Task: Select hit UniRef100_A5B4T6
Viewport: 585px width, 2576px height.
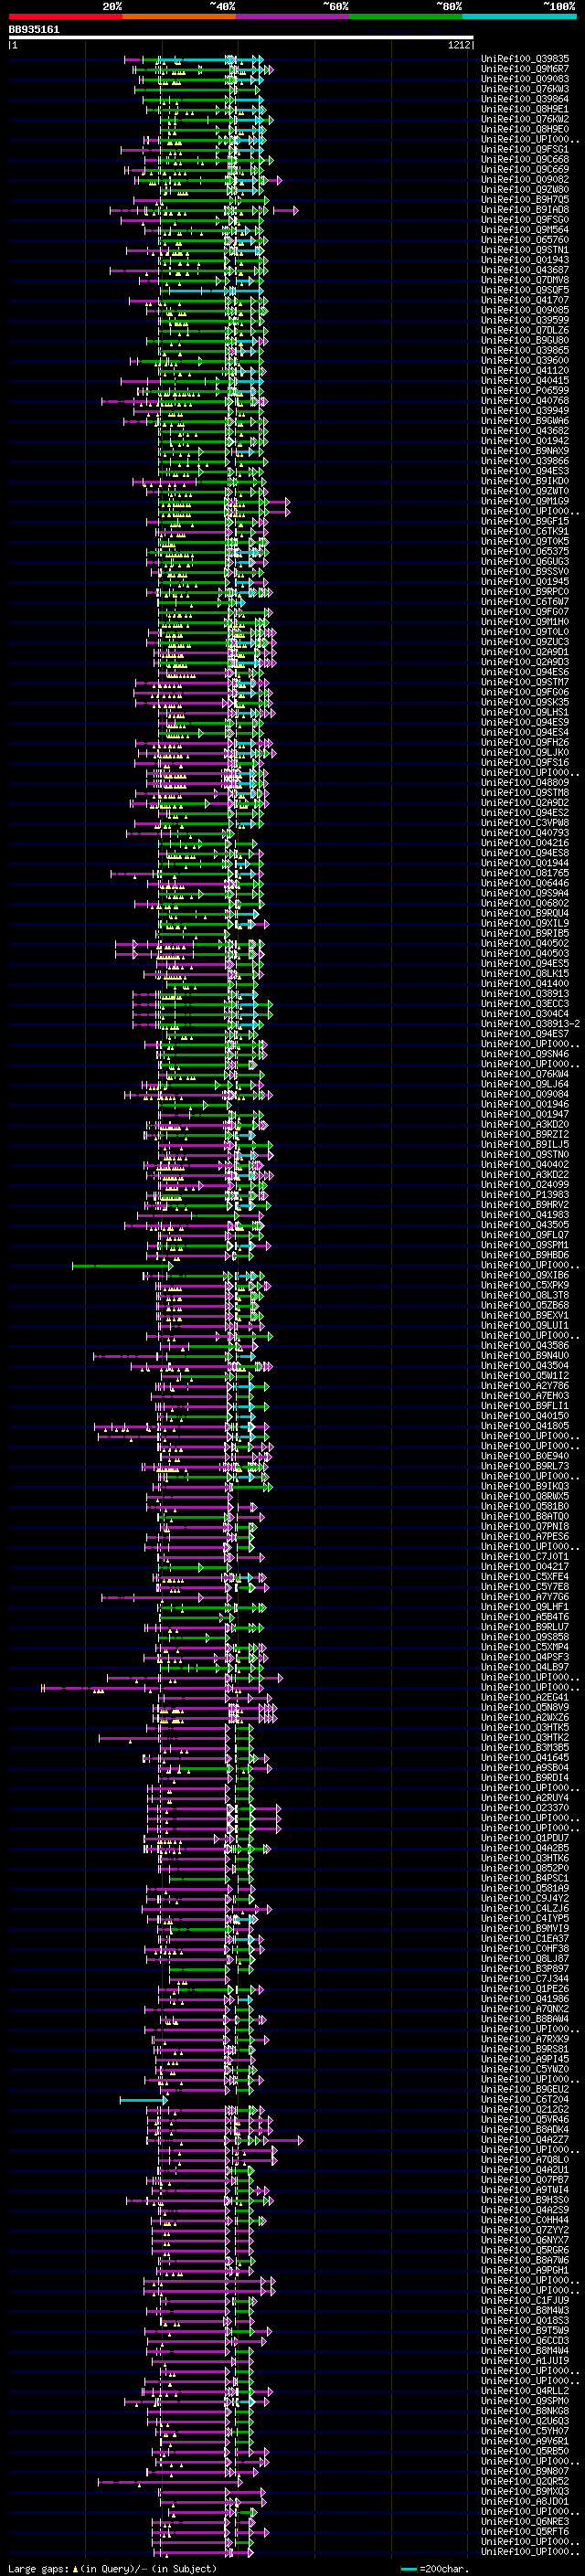Action: tap(525, 1617)
